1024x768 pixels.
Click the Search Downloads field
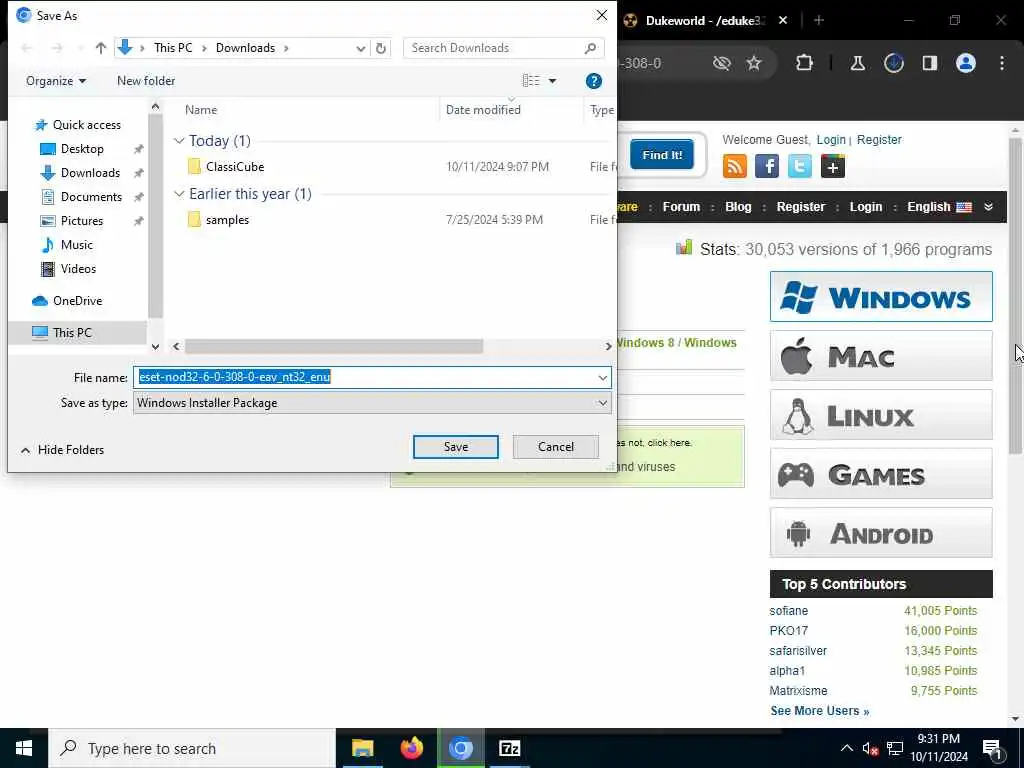504,48
